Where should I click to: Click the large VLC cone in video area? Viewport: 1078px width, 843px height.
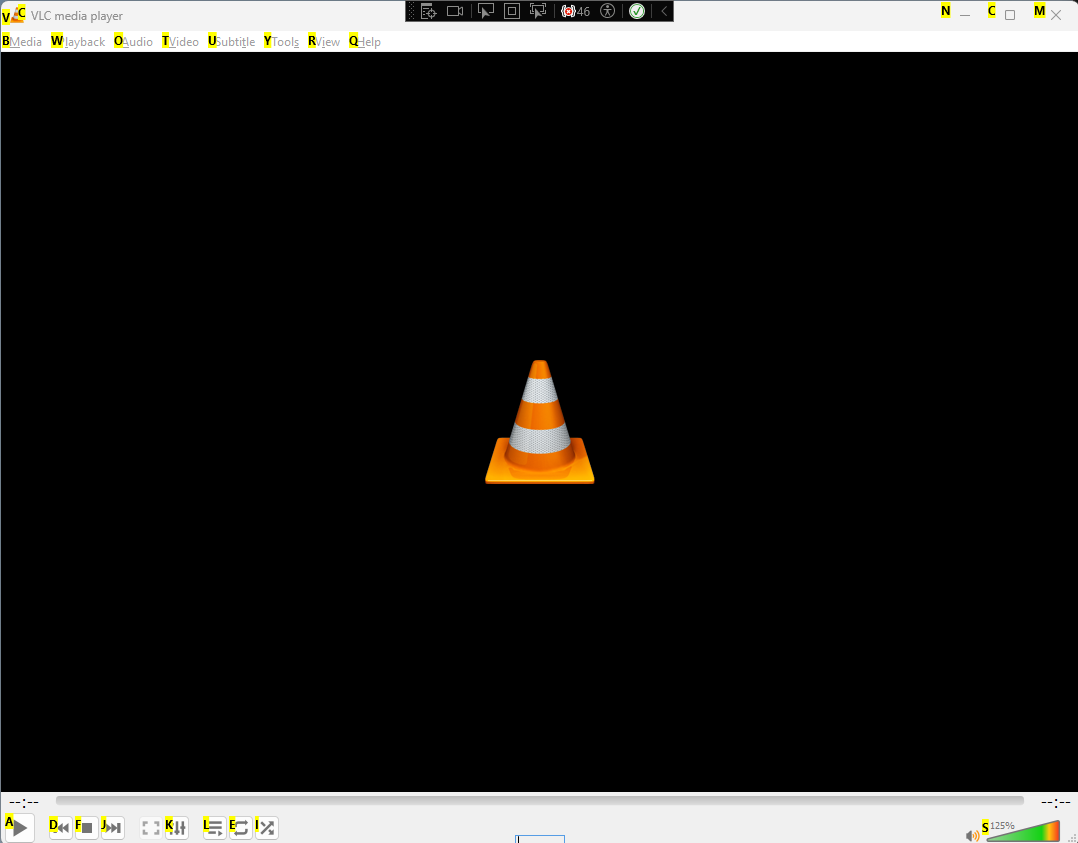[540, 422]
